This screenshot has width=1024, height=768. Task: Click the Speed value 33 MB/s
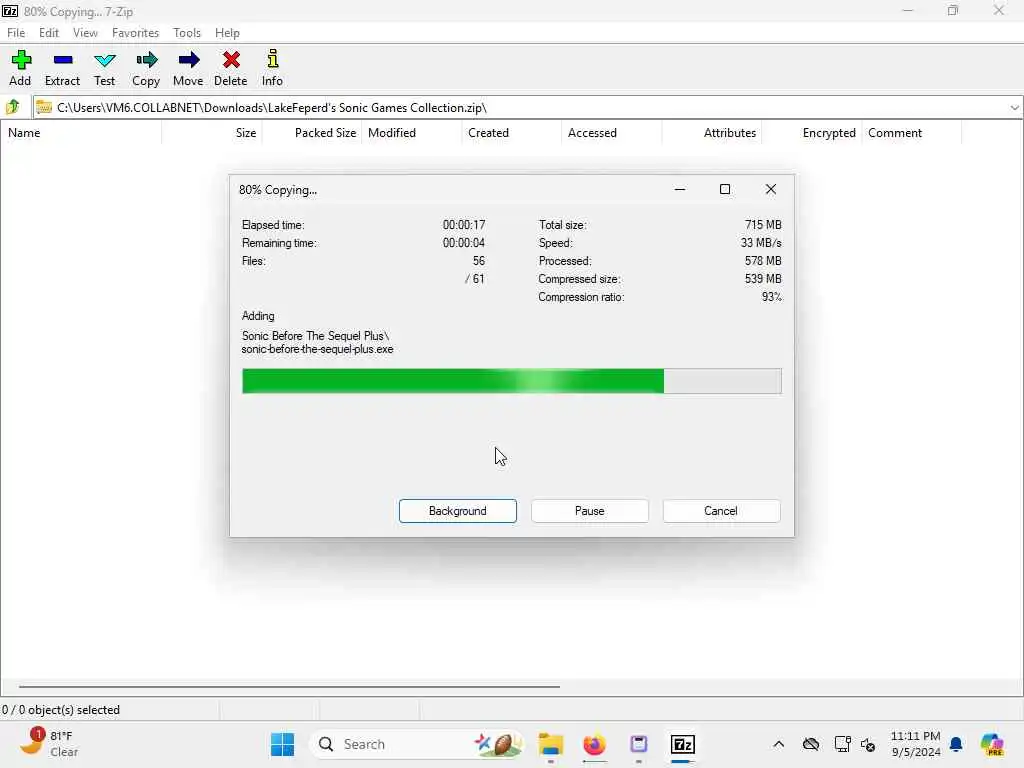(761, 243)
